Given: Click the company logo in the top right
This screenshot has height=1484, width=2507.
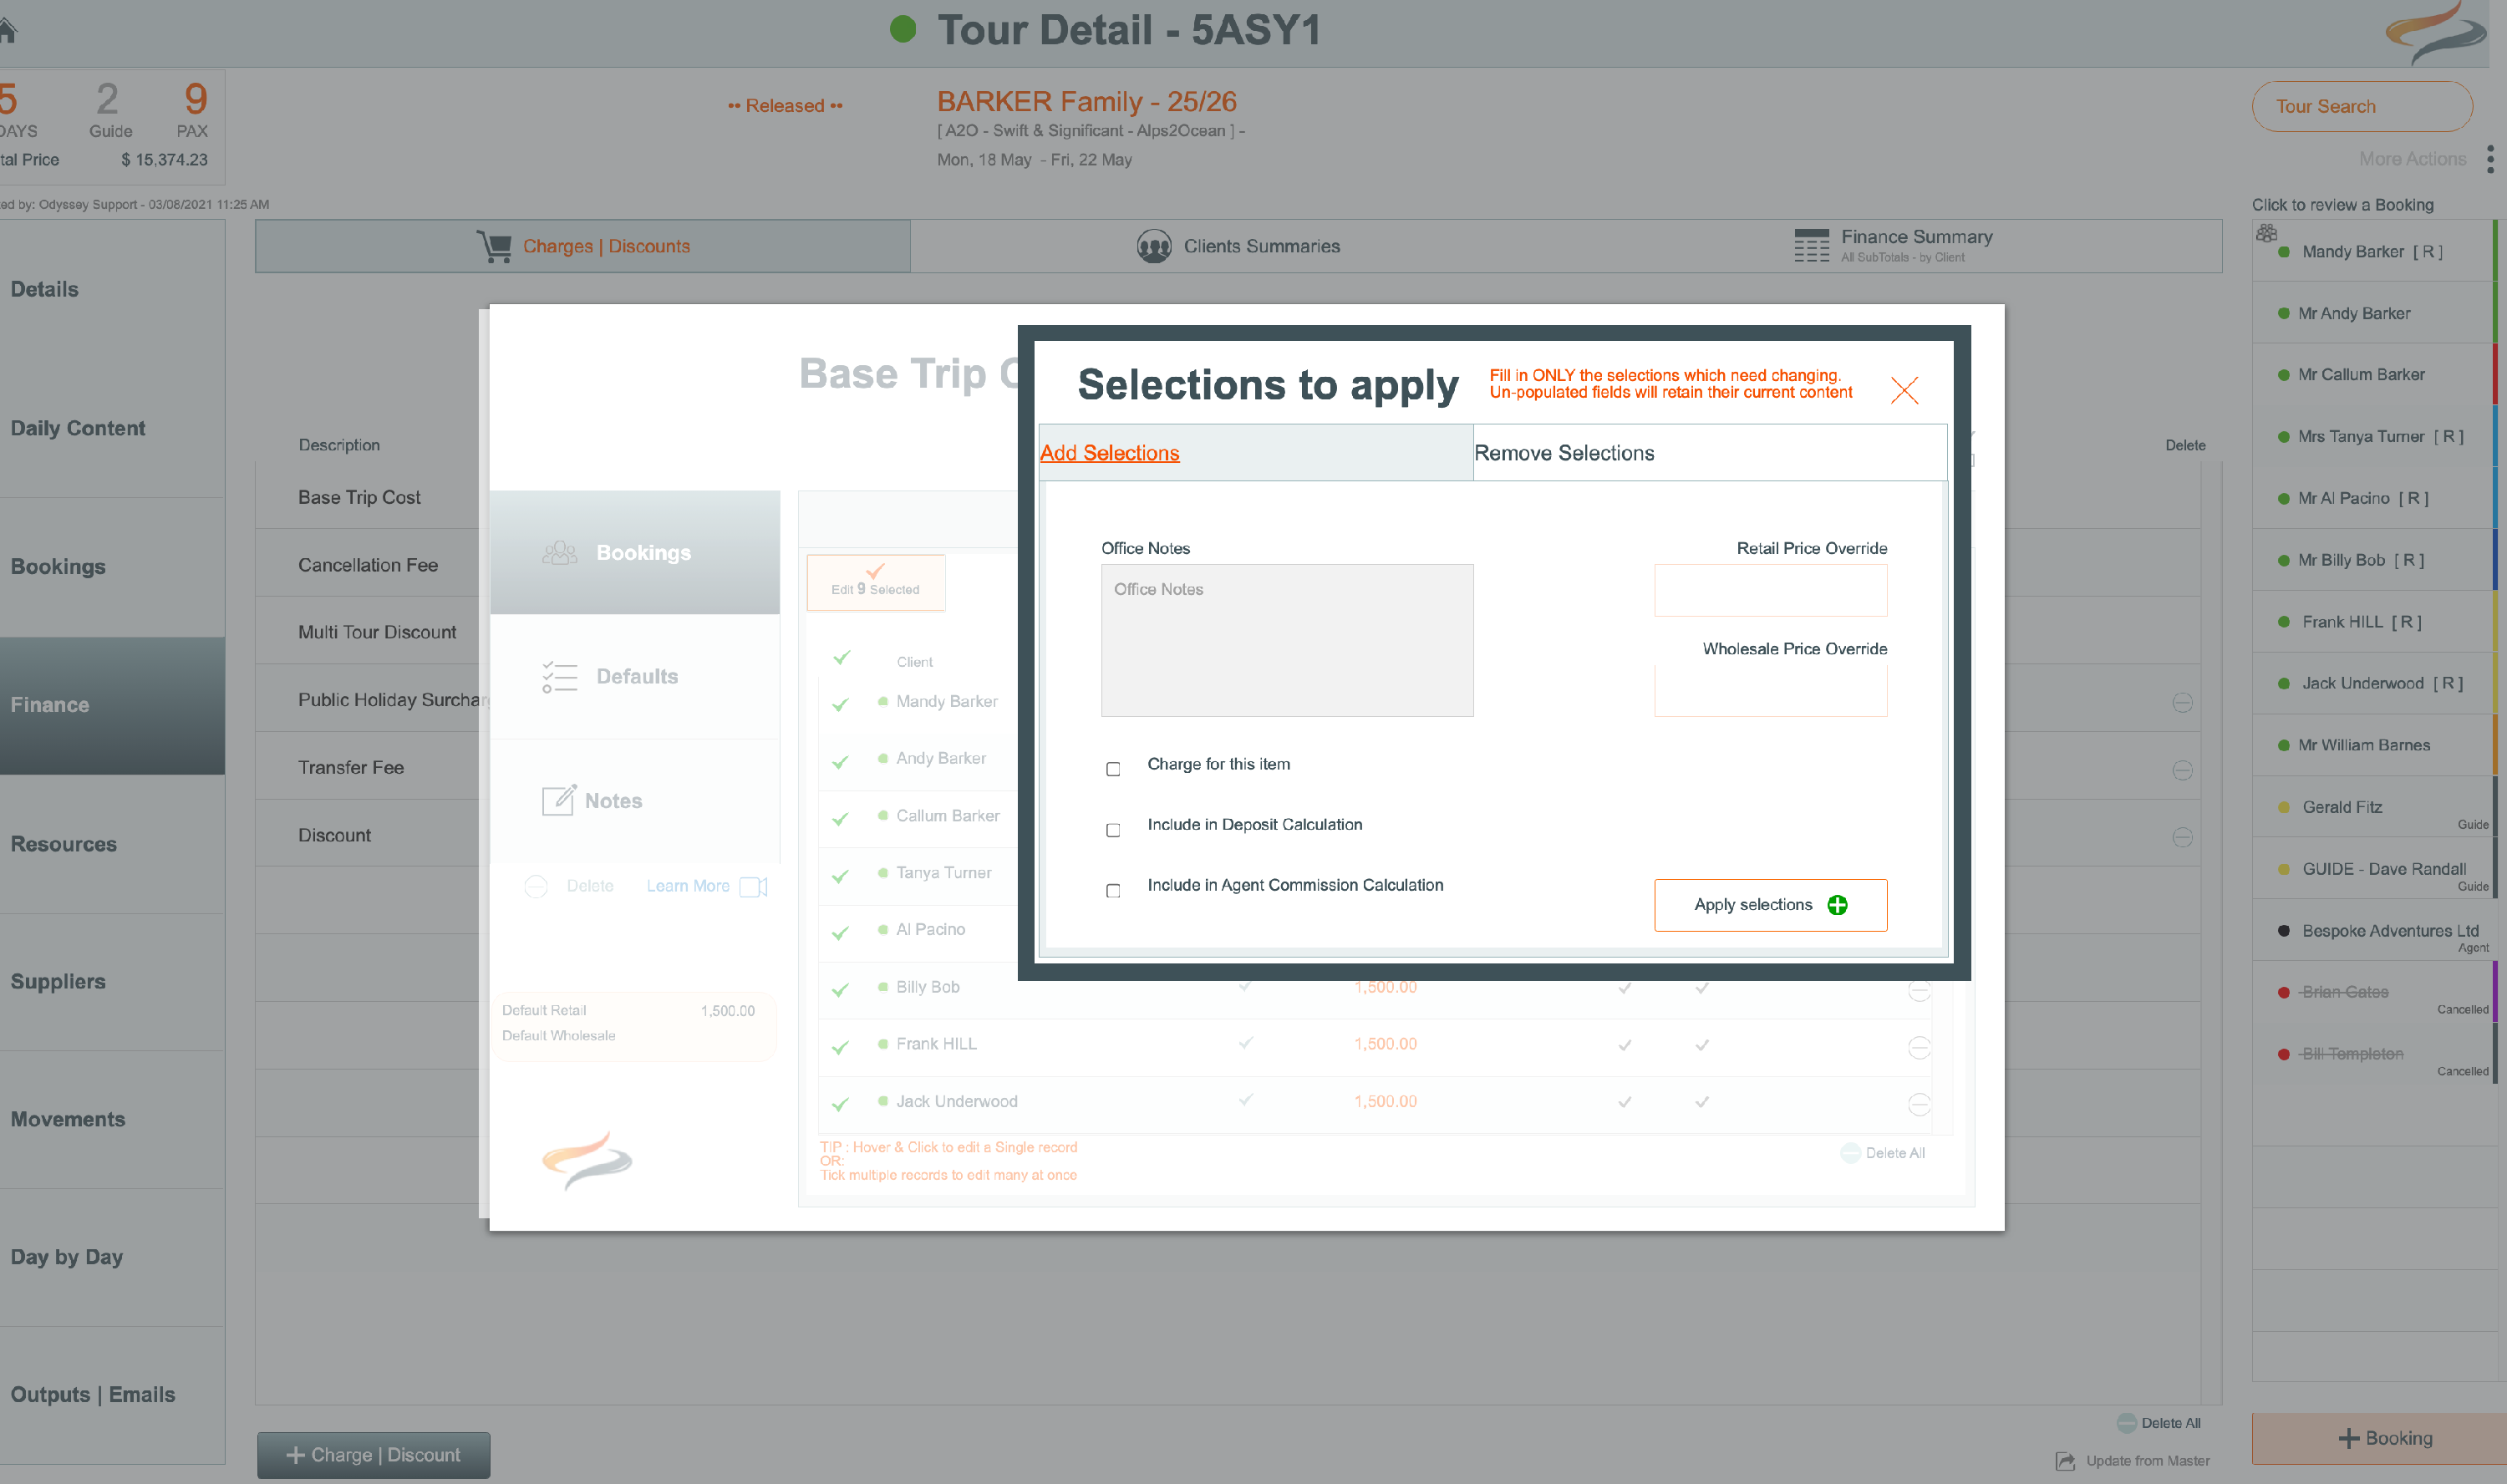Looking at the screenshot, I should (2435, 33).
